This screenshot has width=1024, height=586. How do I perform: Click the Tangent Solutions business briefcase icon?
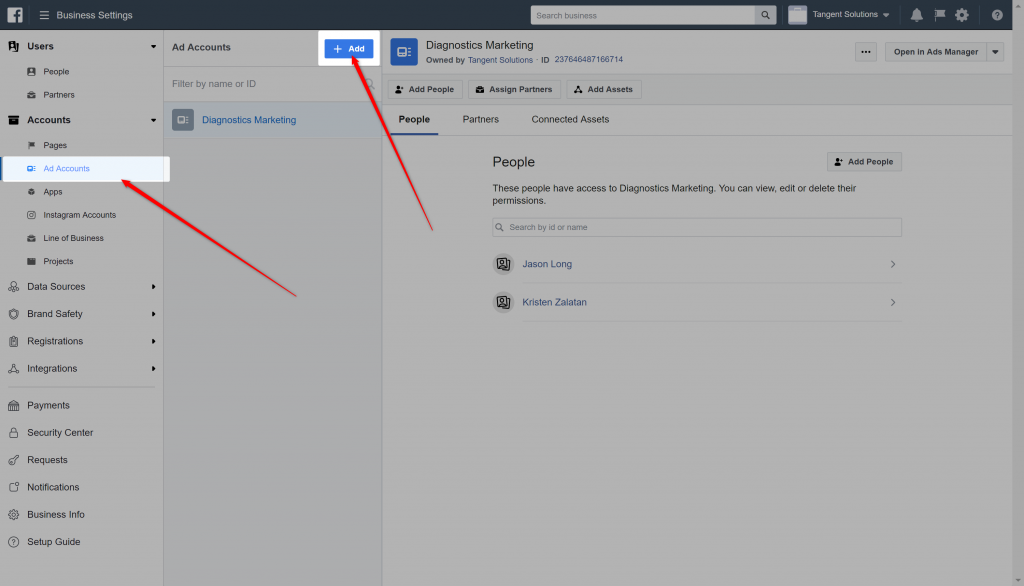(x=797, y=15)
